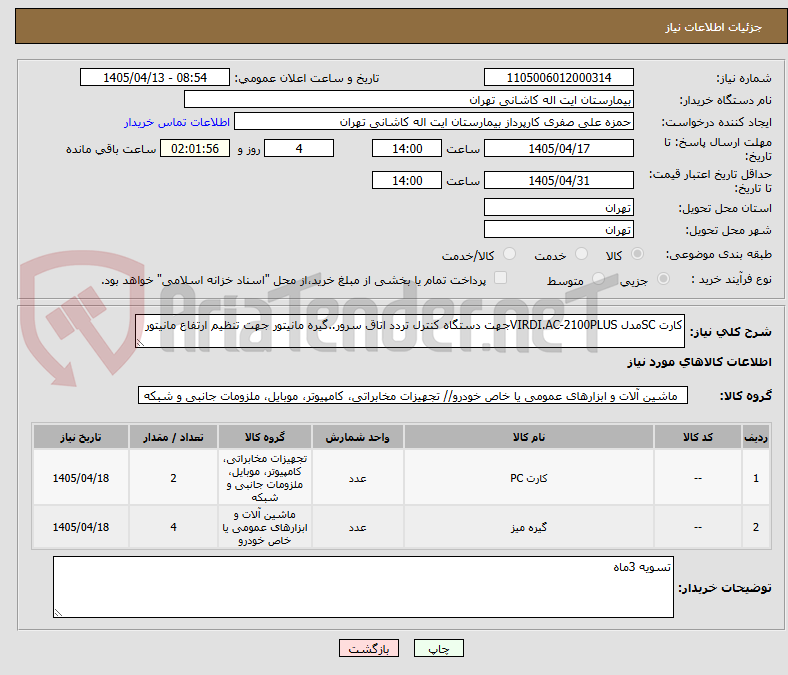Click the چاپ (print) button
The height and width of the screenshot is (675, 788).
(438, 648)
